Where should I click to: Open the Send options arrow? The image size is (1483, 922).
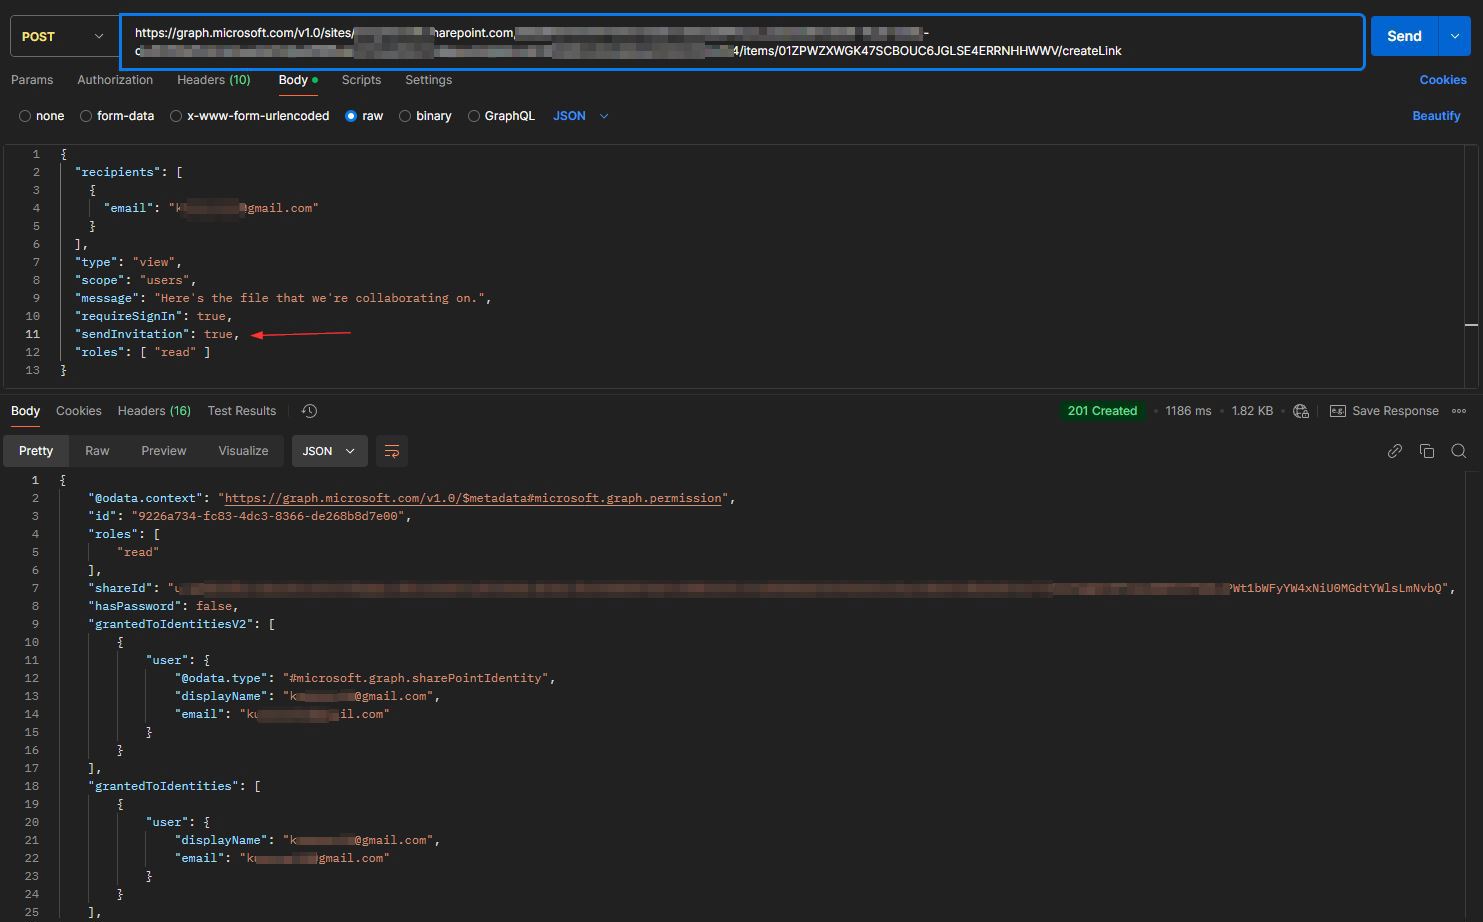click(x=1455, y=36)
